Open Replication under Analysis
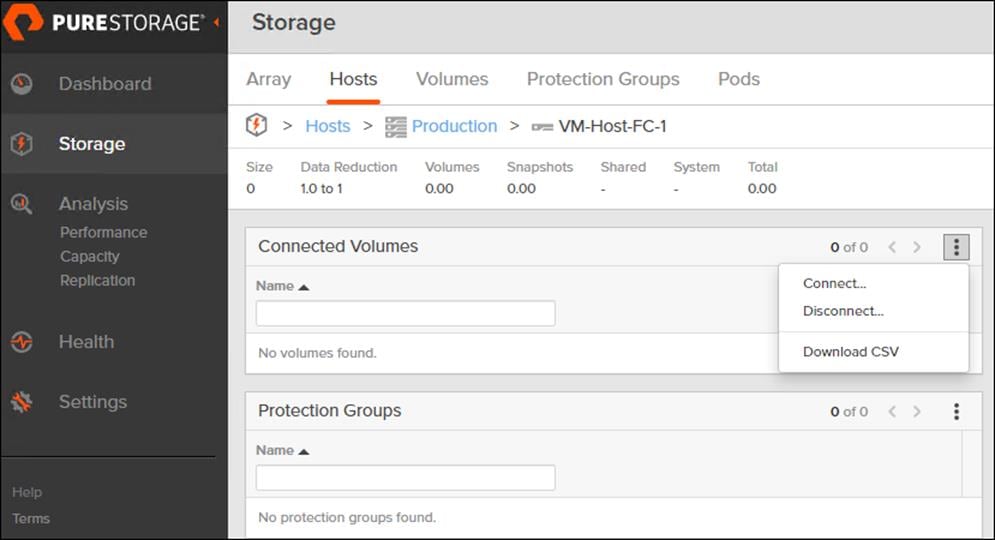The width and height of the screenshot is (995, 540). 98,280
